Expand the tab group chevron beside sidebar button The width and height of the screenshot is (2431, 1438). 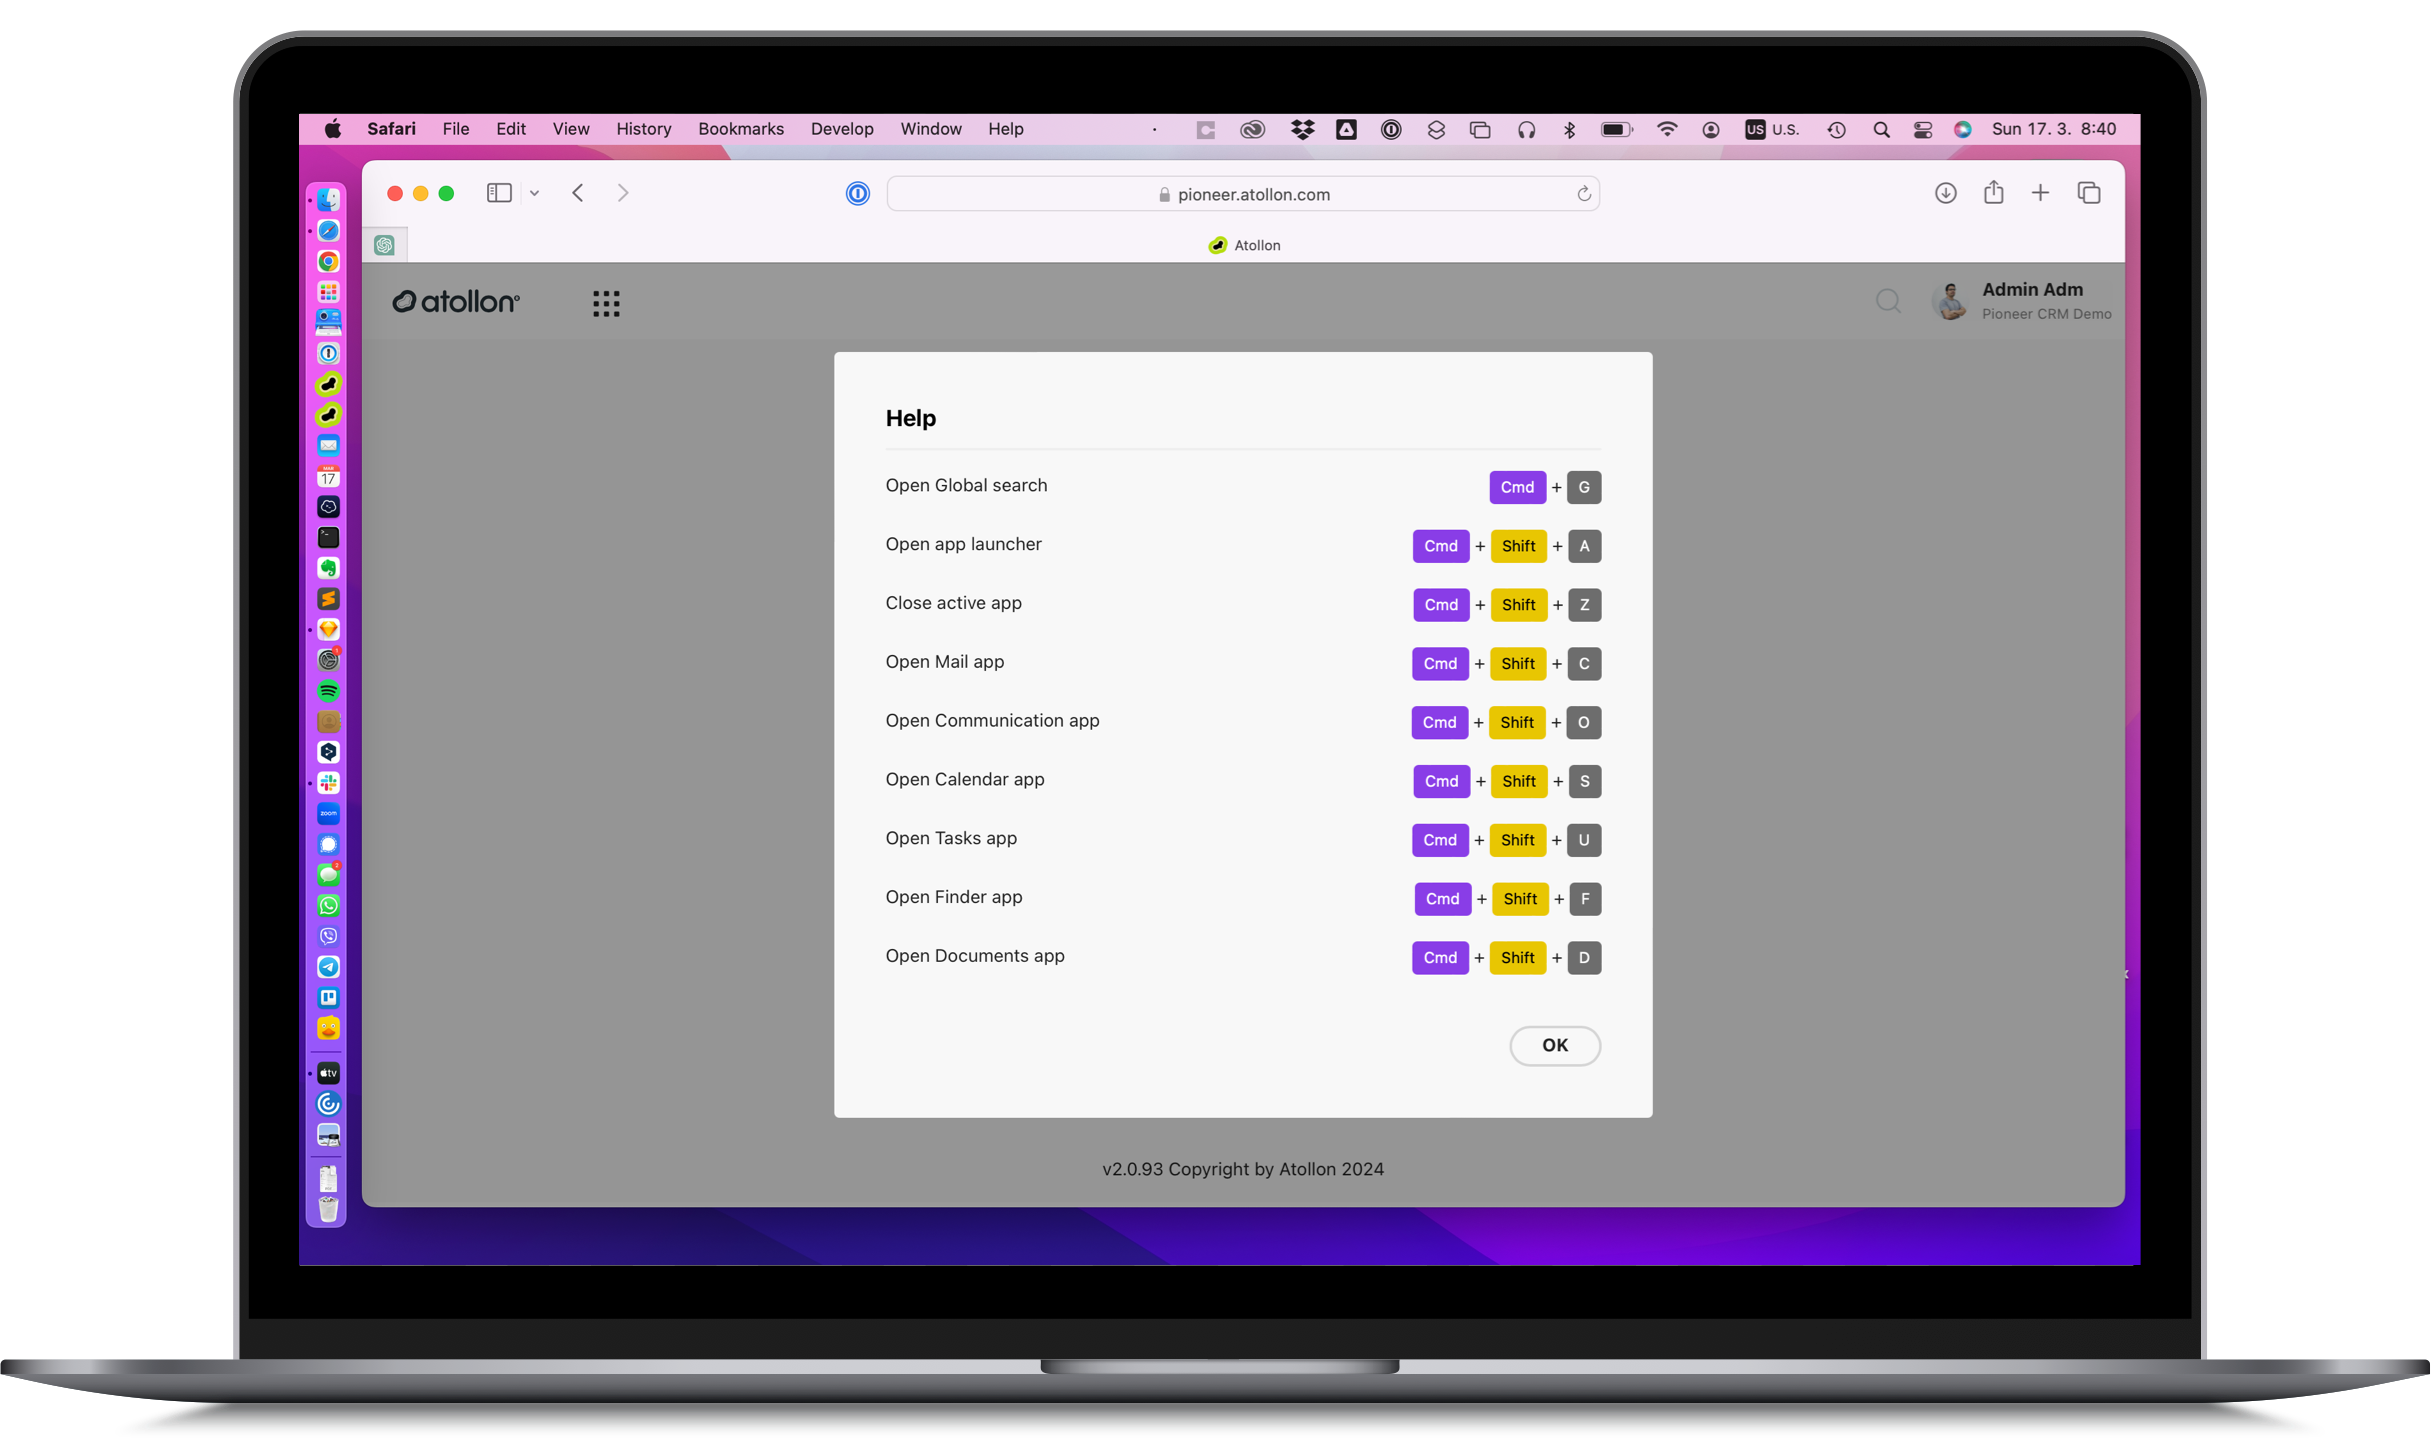click(534, 192)
